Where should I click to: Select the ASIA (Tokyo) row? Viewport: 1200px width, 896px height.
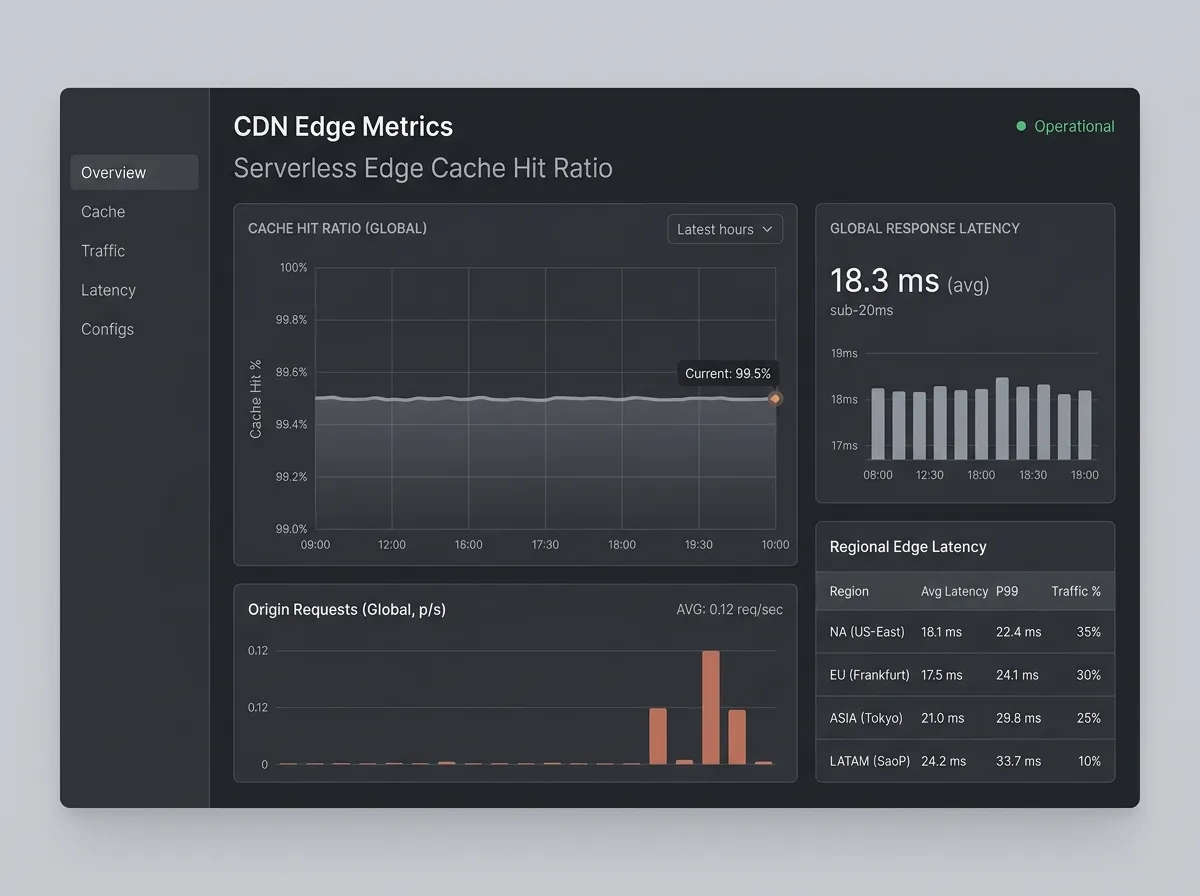click(965, 718)
